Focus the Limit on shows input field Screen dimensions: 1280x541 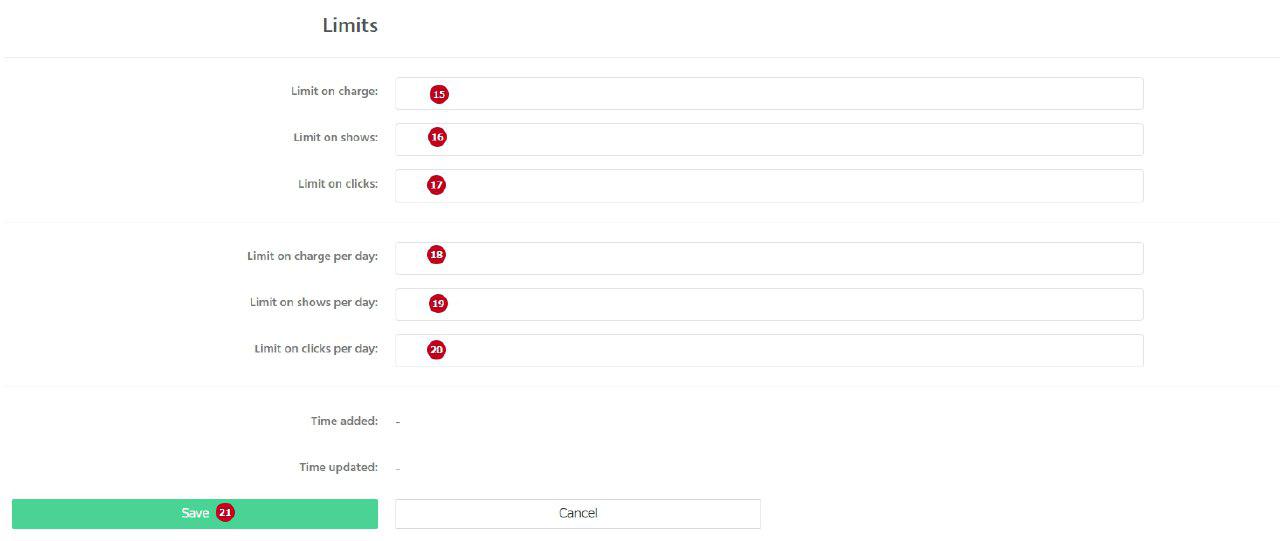(x=769, y=139)
